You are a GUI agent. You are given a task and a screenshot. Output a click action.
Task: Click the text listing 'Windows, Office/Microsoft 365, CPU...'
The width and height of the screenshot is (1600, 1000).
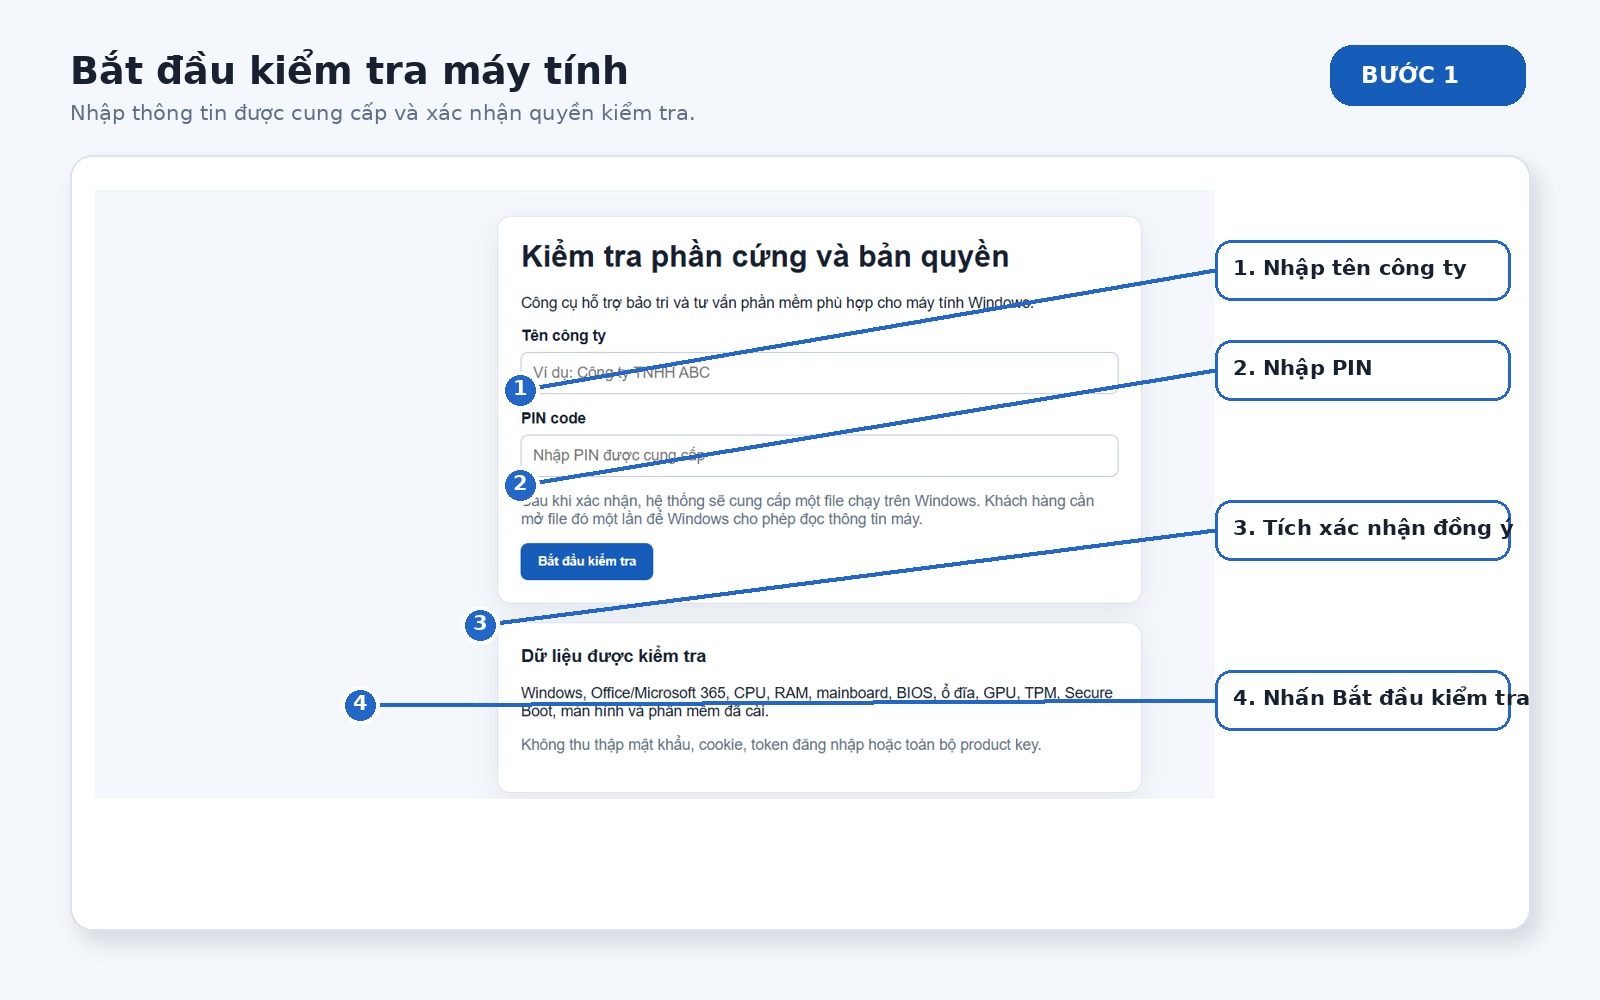tap(817, 702)
